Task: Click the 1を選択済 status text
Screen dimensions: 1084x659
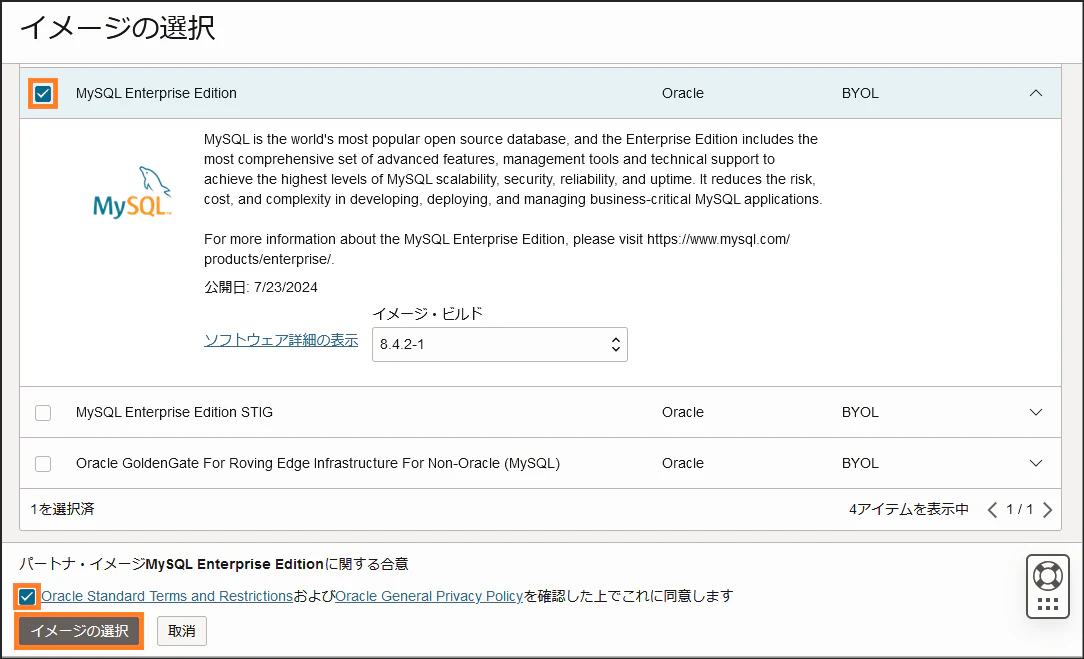Action: (62, 509)
